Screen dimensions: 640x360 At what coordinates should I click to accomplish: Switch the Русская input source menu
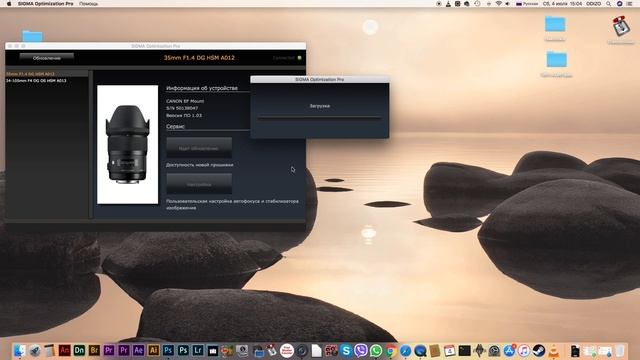pyautogui.click(x=527, y=3)
